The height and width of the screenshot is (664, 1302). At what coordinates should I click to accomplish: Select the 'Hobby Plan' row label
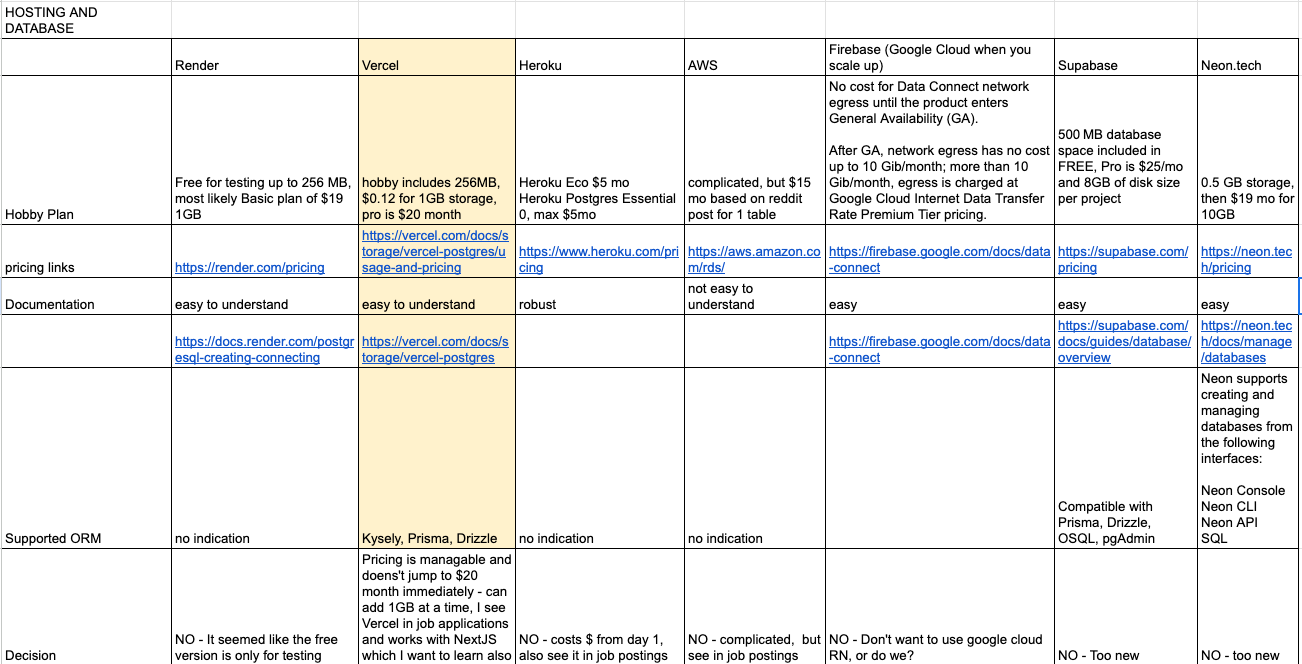pyautogui.click(x=86, y=150)
